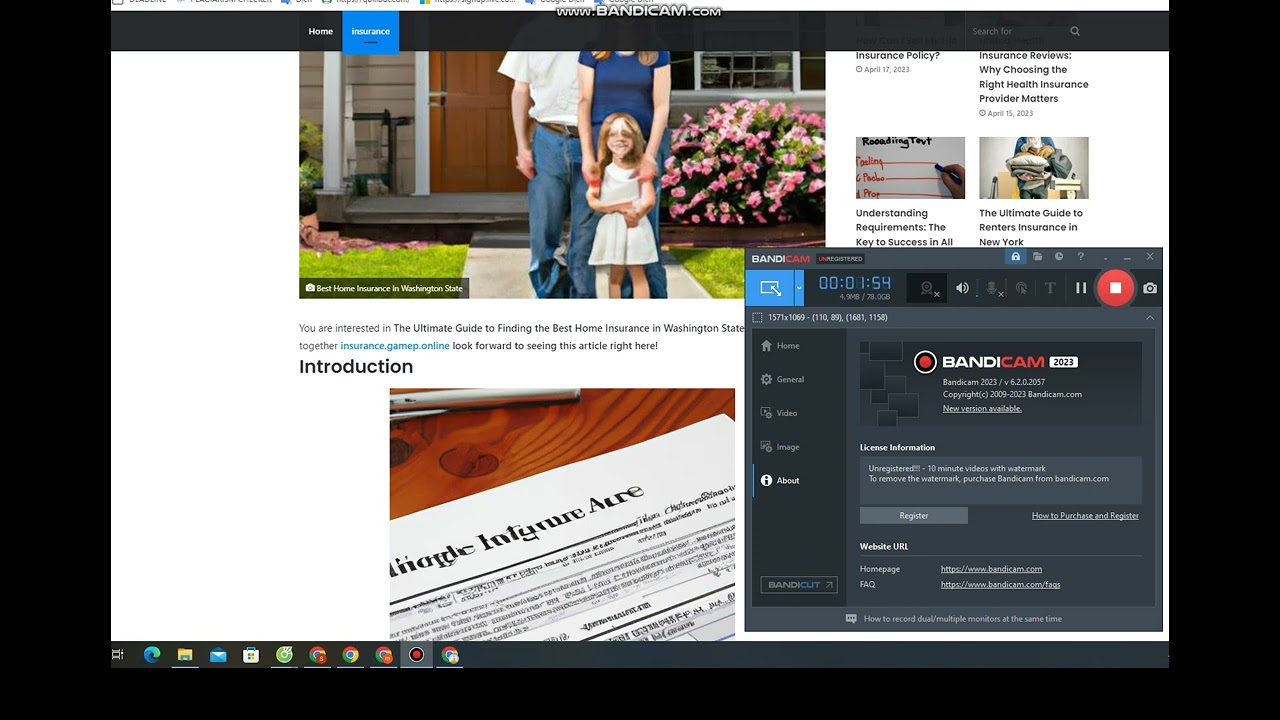Viewport: 1280px width, 720px height.
Task: Take a screenshot using the camera icon
Action: point(1150,288)
